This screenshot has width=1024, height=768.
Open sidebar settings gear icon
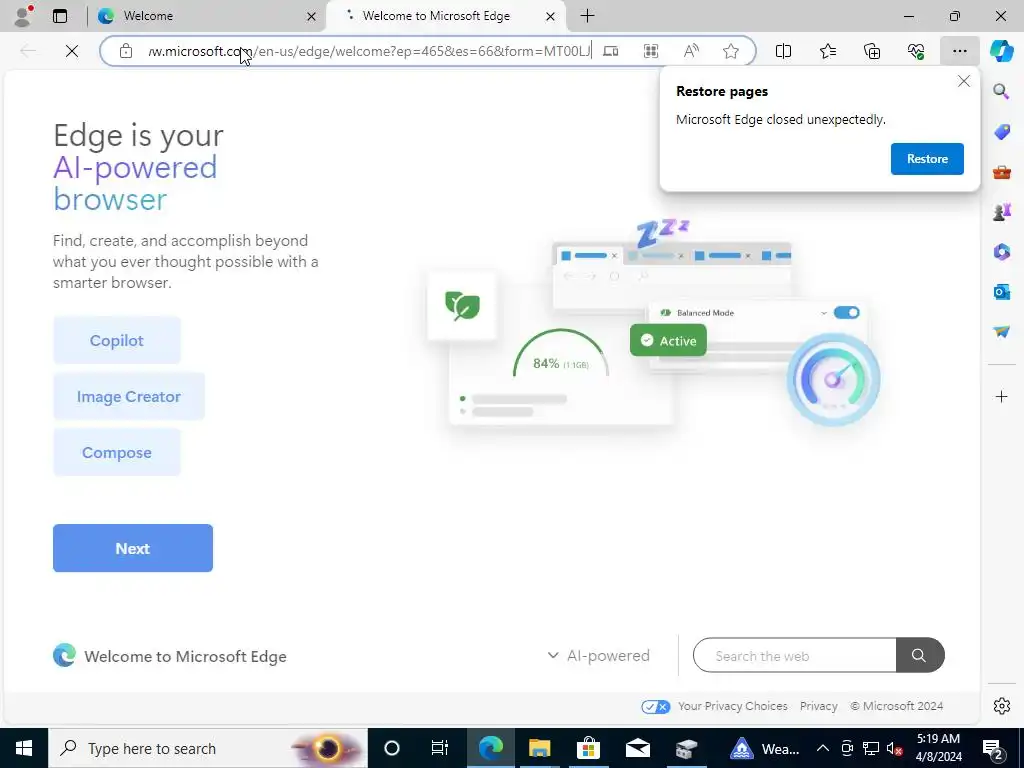(x=1002, y=706)
